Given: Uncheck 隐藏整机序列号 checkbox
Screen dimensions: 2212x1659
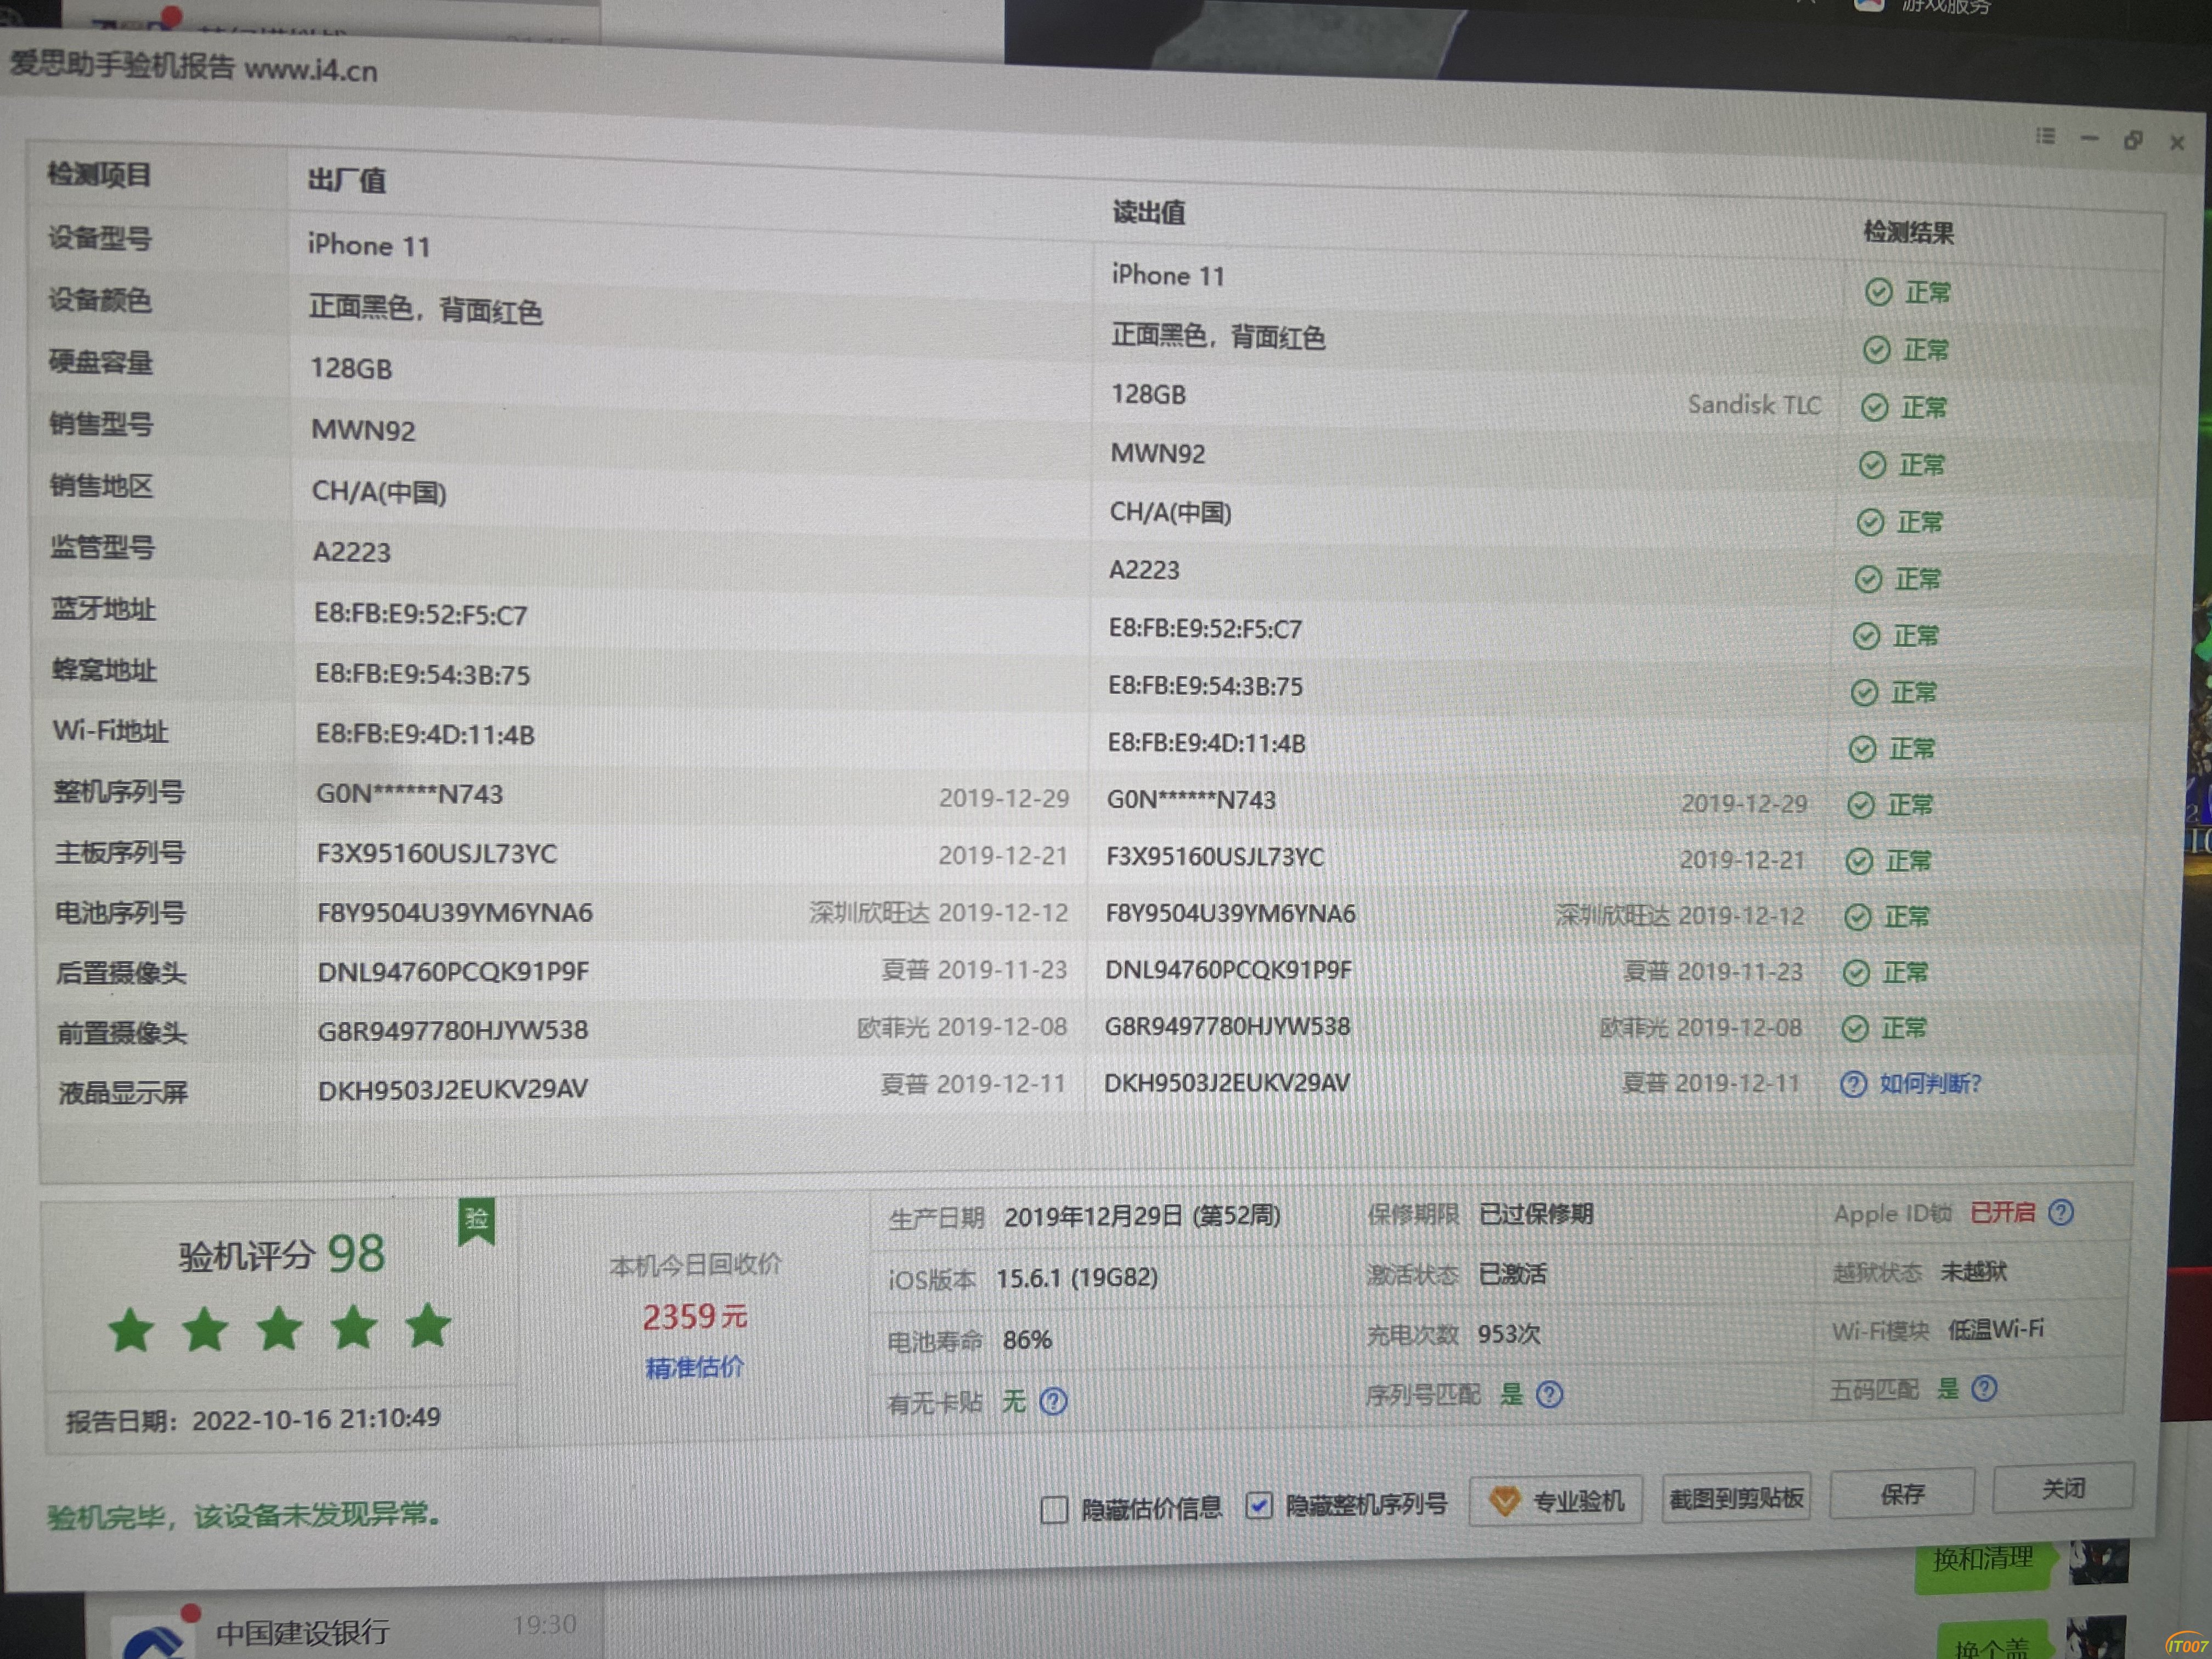Looking at the screenshot, I should tap(1259, 1505).
